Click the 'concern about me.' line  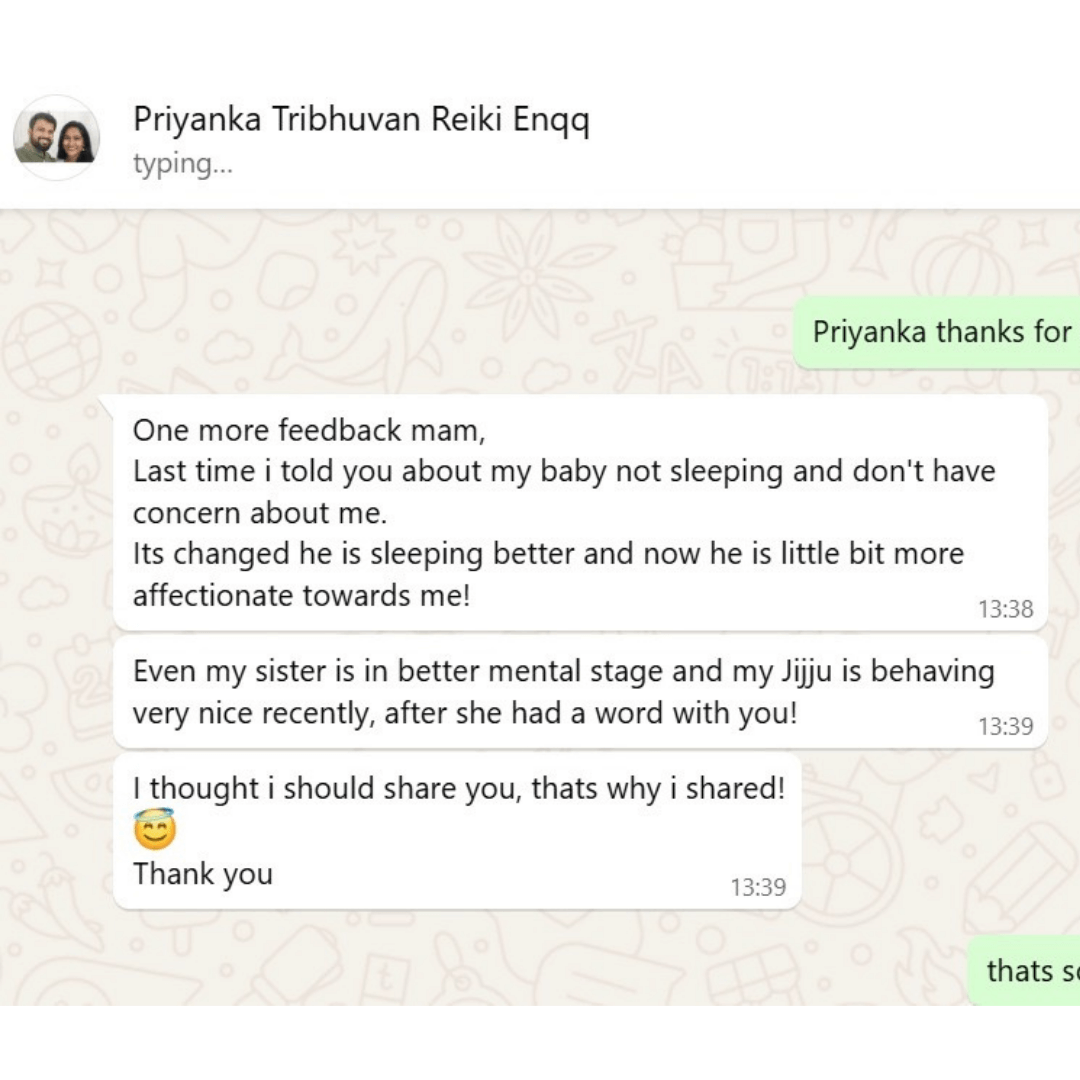pyautogui.click(x=259, y=513)
